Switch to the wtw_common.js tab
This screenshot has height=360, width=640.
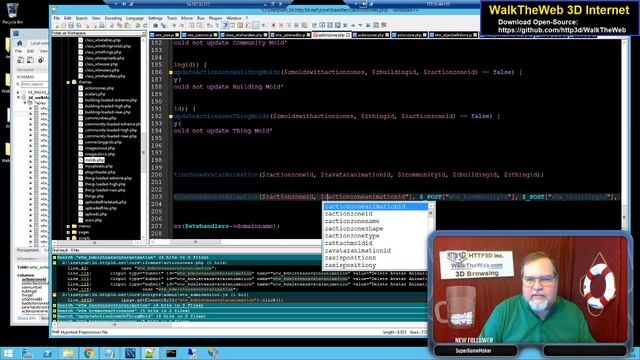[200, 35]
